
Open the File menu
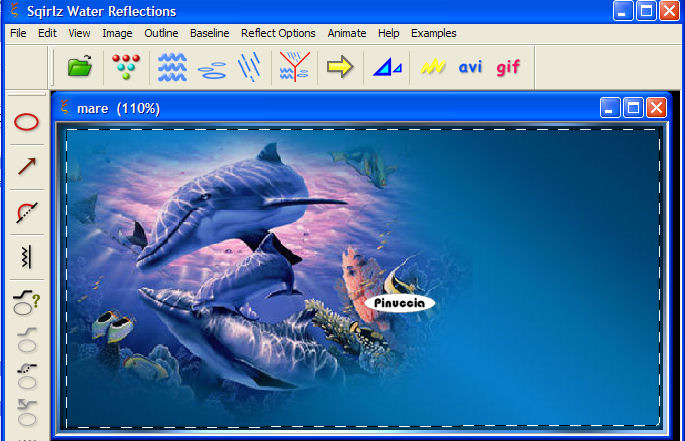click(x=18, y=33)
